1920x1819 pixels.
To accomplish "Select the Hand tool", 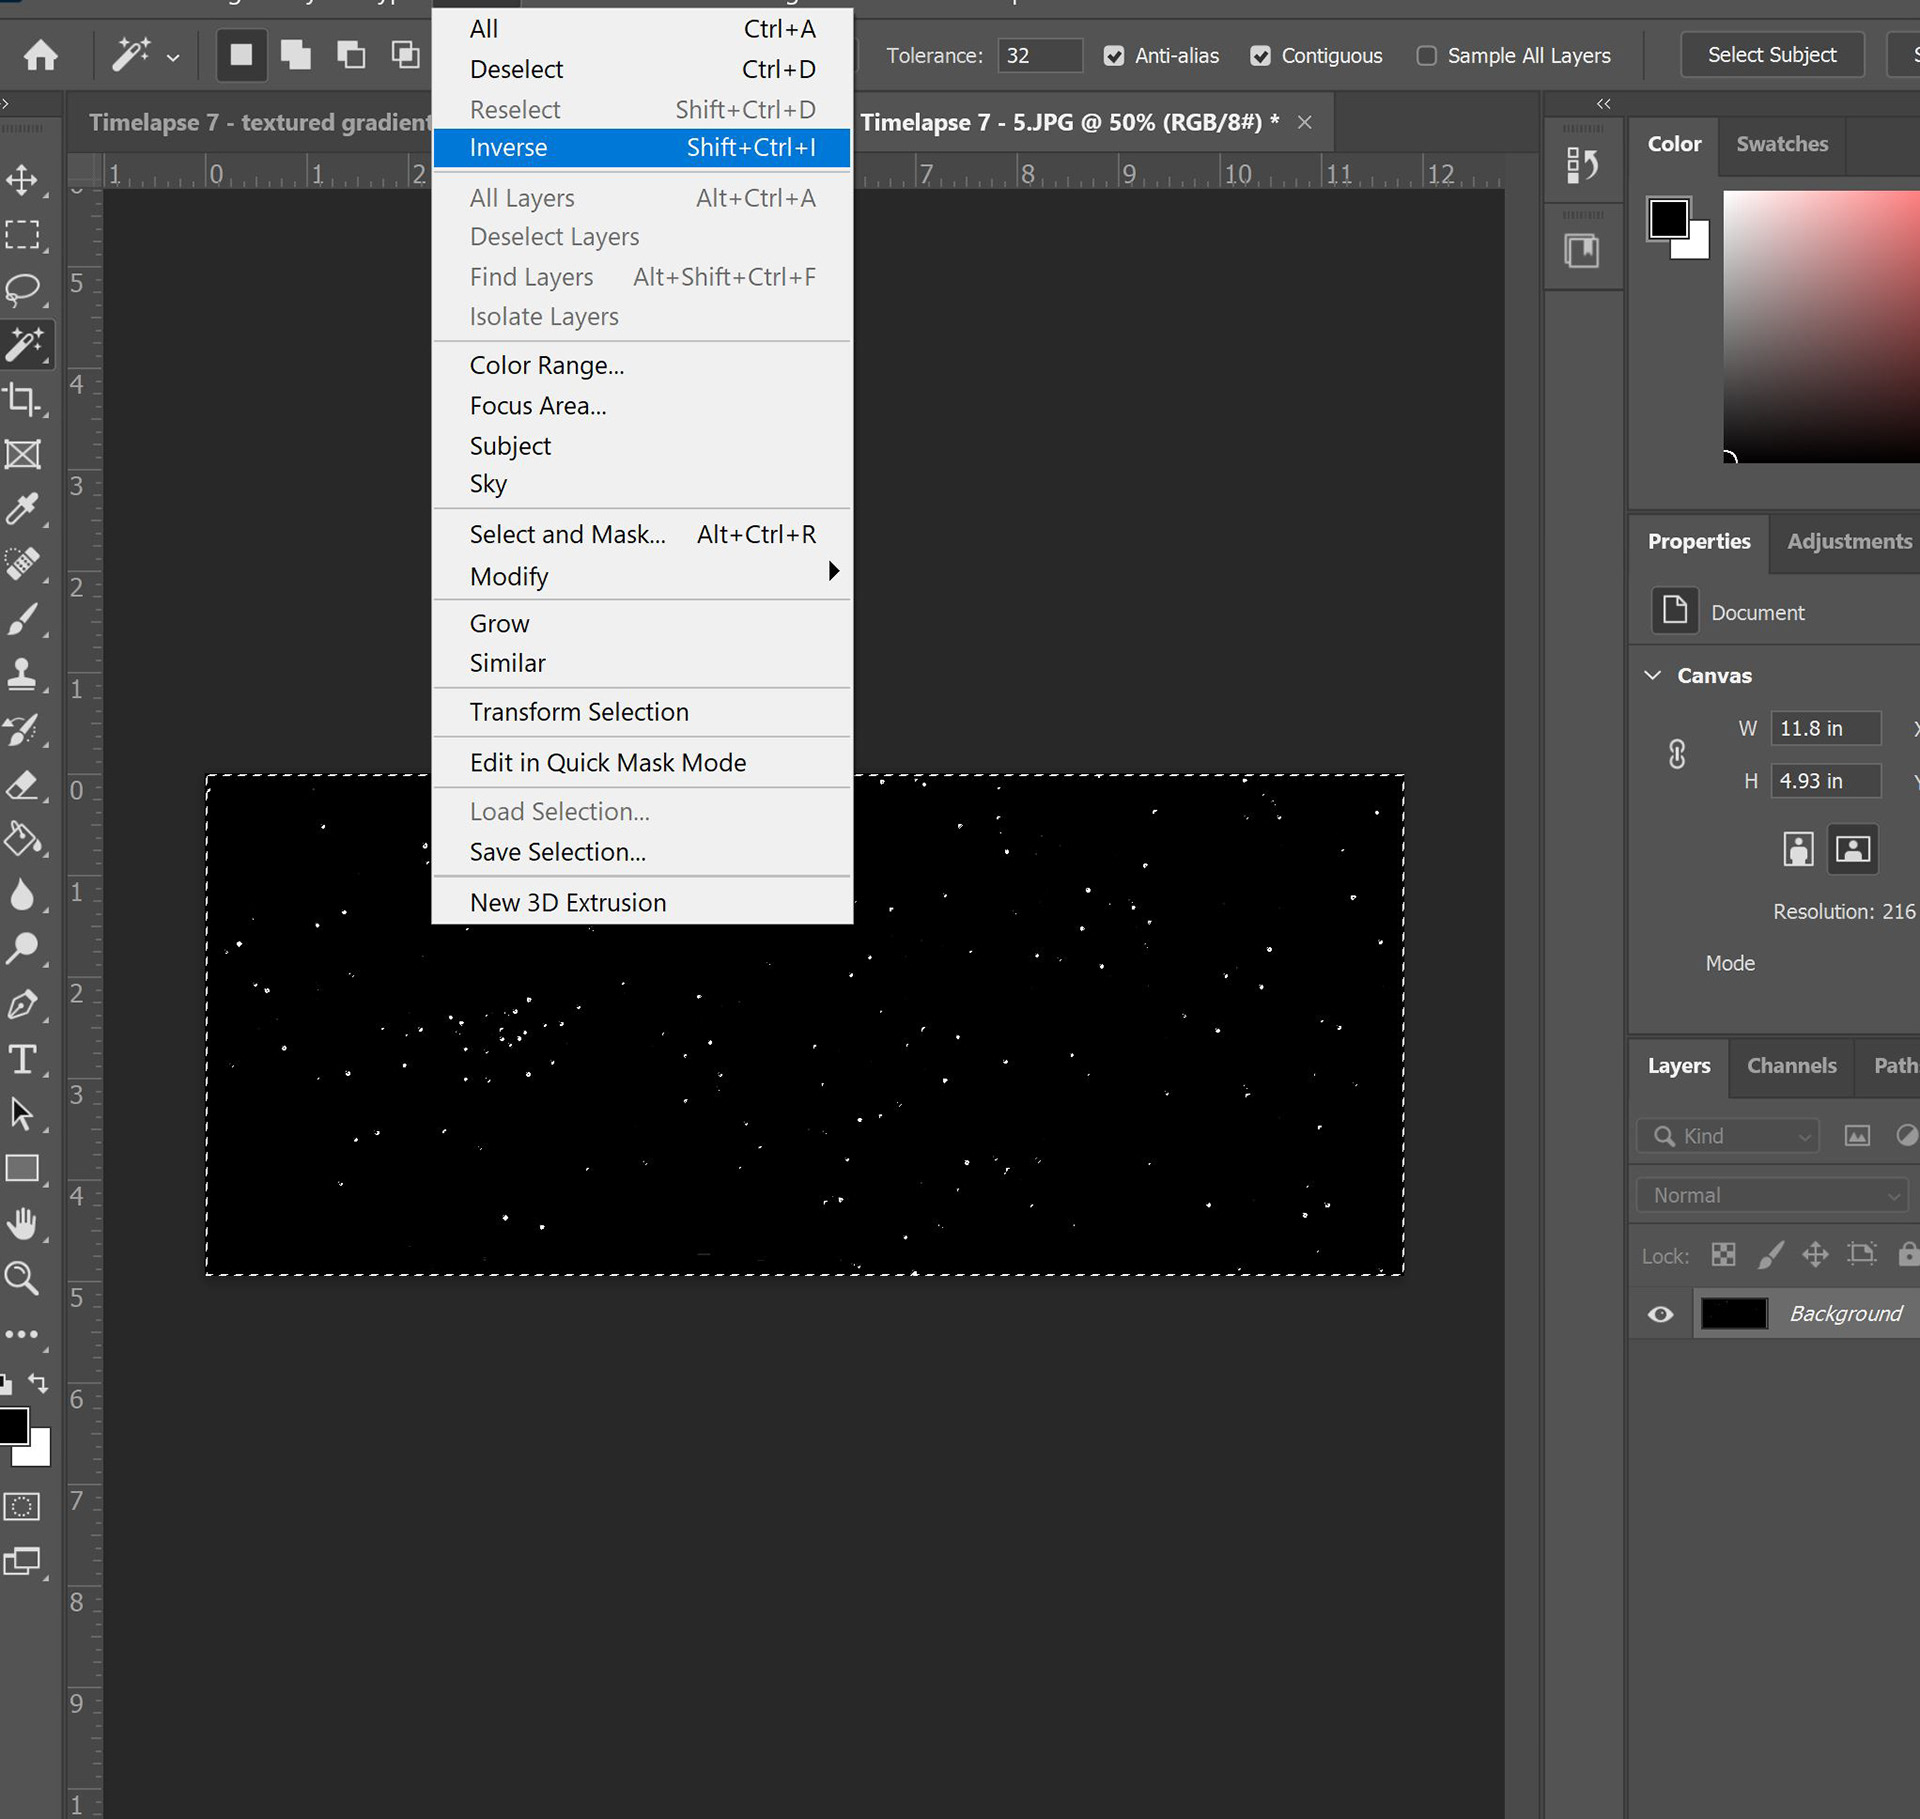I will point(22,1223).
